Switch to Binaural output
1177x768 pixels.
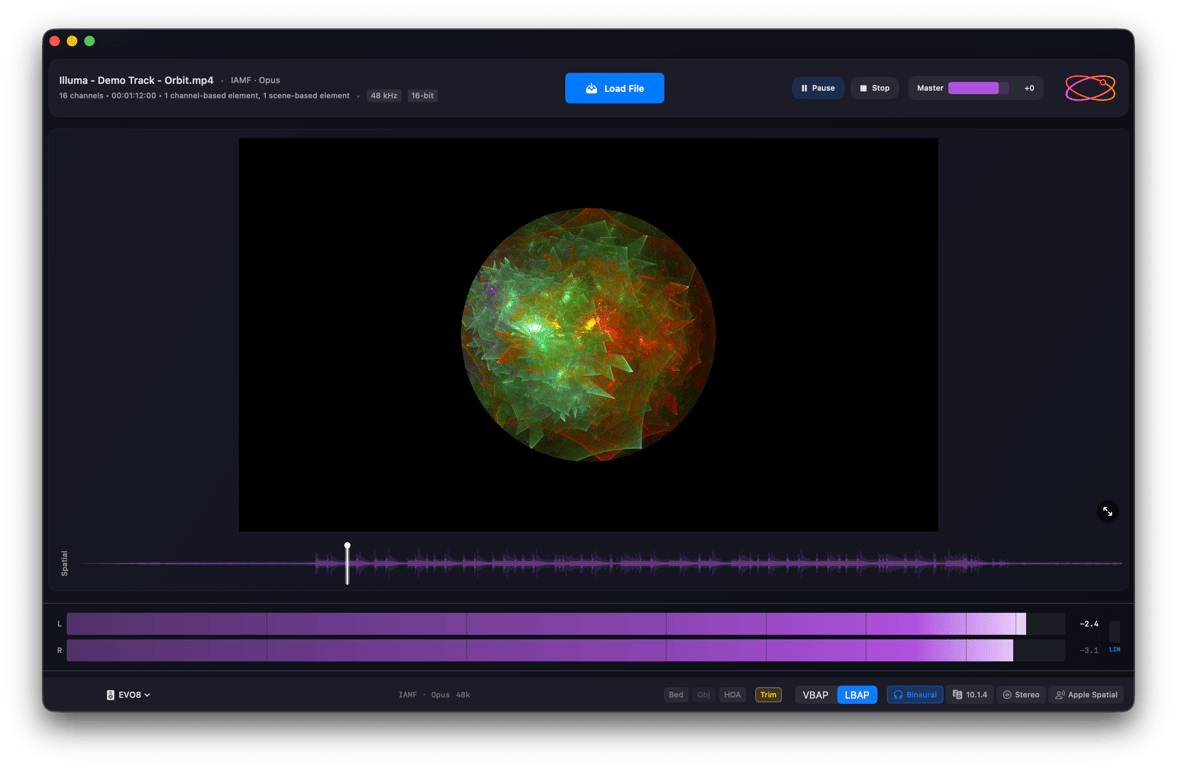coord(914,694)
